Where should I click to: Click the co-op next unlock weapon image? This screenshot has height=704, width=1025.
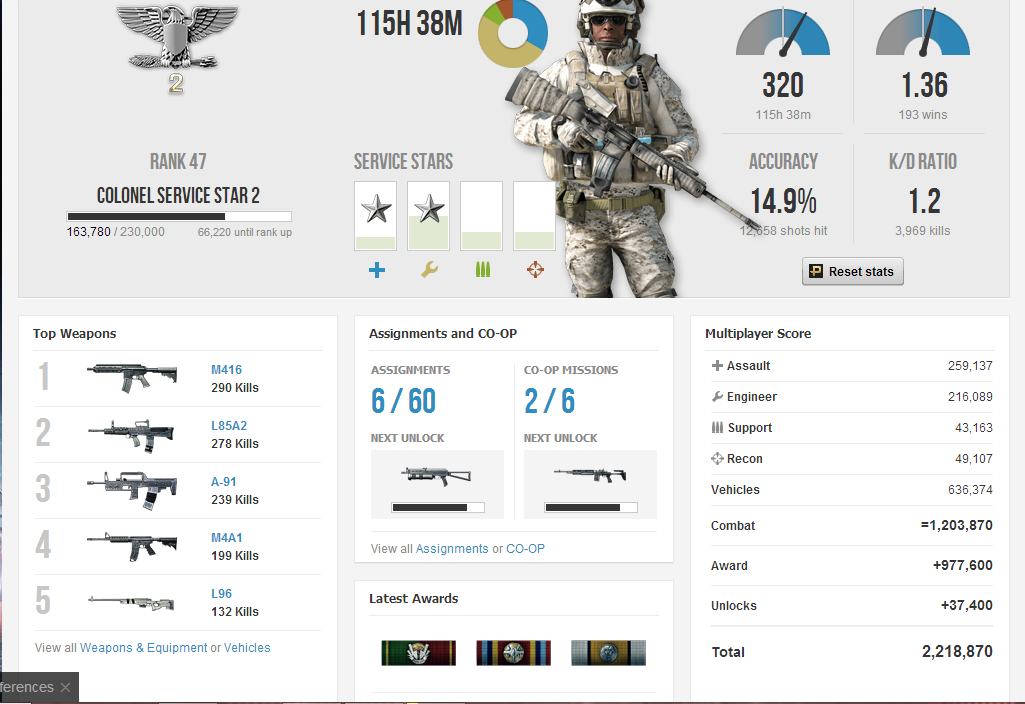tap(590, 475)
